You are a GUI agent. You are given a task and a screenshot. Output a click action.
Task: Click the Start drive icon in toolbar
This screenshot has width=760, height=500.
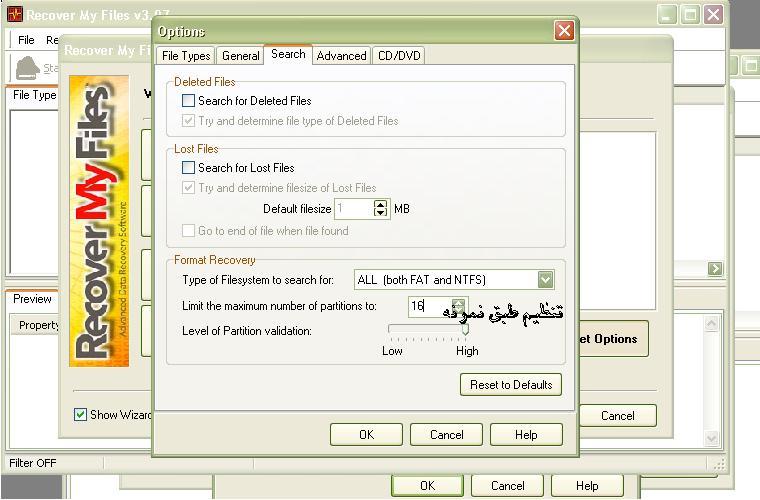tap(28, 68)
